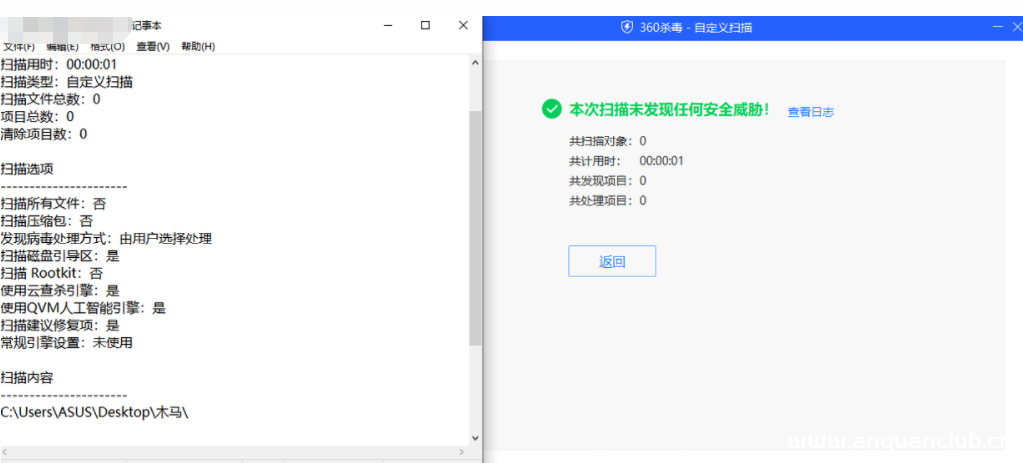
Task: Minimize the 360杀毒 window
Action: [998, 27]
